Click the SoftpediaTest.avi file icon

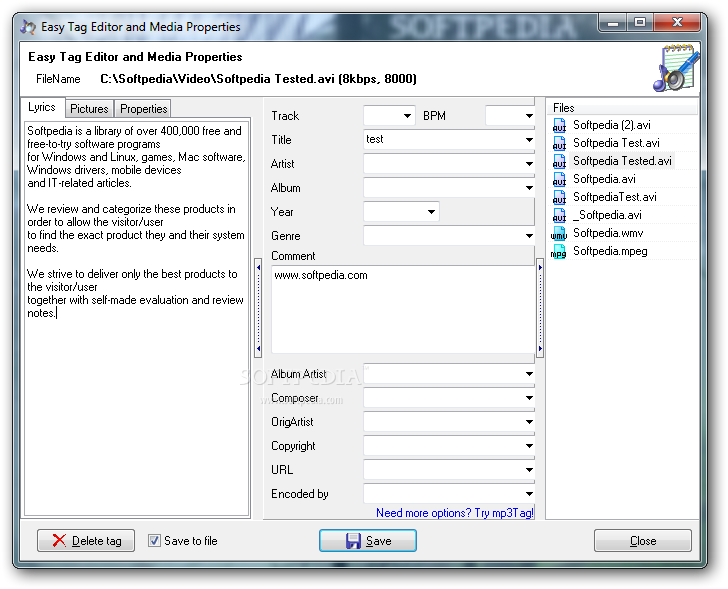[x=559, y=197]
